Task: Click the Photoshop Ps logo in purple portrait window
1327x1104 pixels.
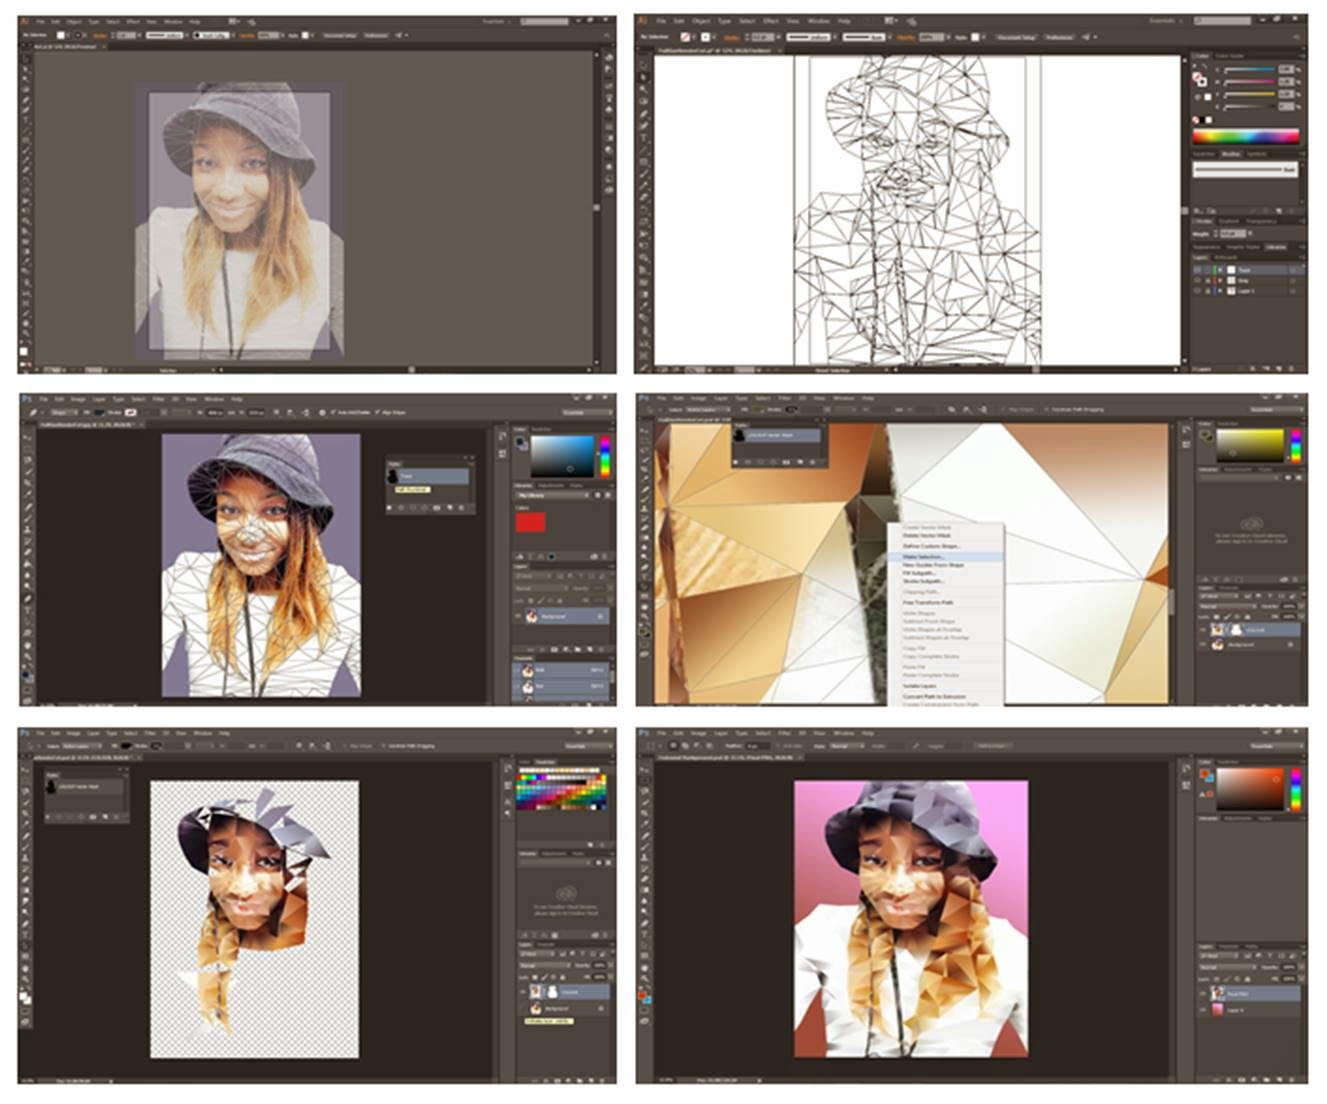Action: click(27, 399)
